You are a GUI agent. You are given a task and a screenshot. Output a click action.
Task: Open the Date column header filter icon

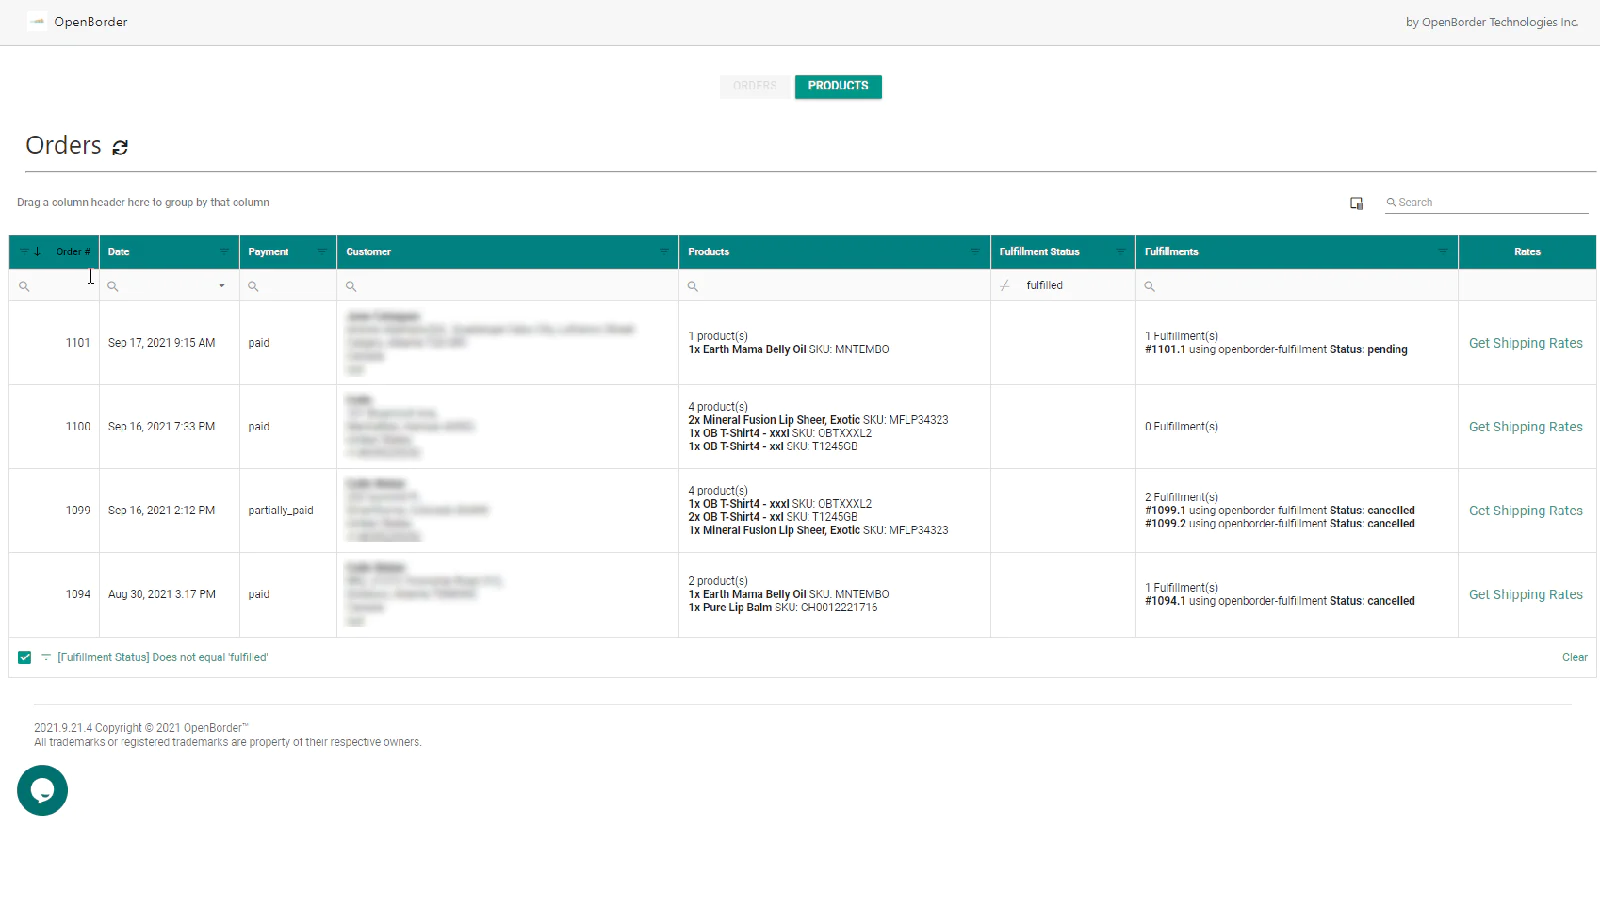click(224, 252)
